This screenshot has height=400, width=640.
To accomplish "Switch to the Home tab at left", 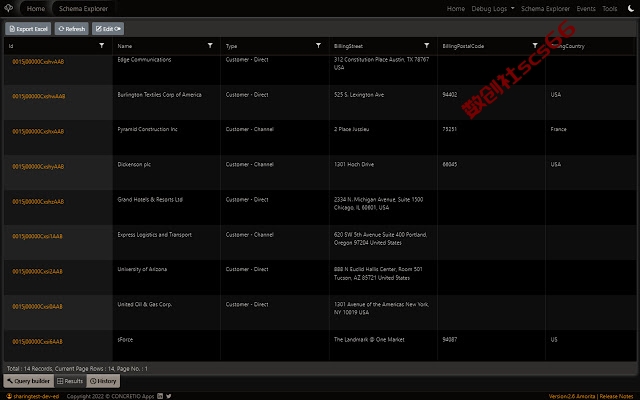I will pyautogui.click(x=36, y=9).
